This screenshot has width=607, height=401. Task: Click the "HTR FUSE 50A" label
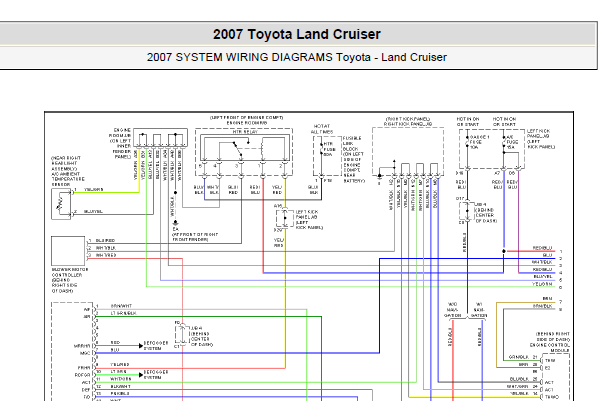[329, 149]
